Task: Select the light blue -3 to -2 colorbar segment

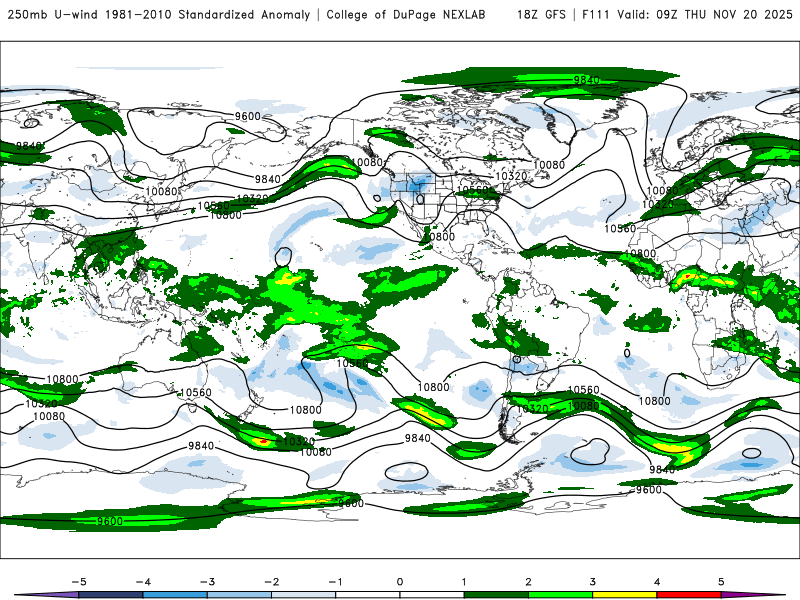Action: coord(239,595)
